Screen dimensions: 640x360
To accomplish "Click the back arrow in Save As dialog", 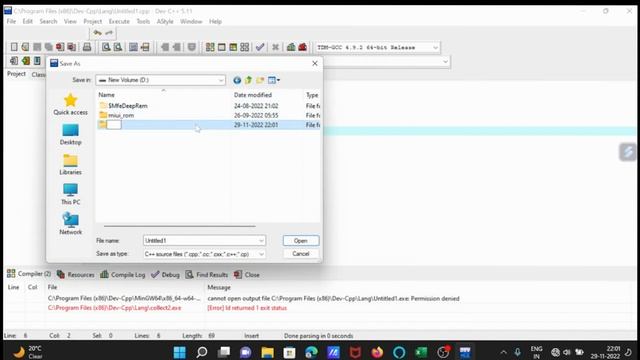I will 237,80.
